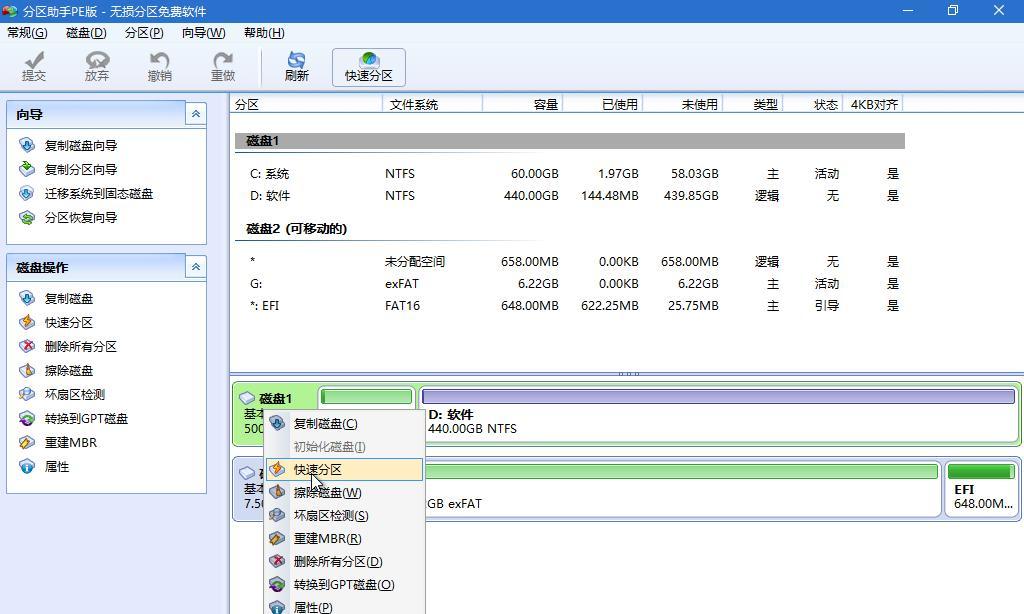Click the 磁盘1 group header
The image size is (1024, 614).
pyautogui.click(x=569, y=141)
